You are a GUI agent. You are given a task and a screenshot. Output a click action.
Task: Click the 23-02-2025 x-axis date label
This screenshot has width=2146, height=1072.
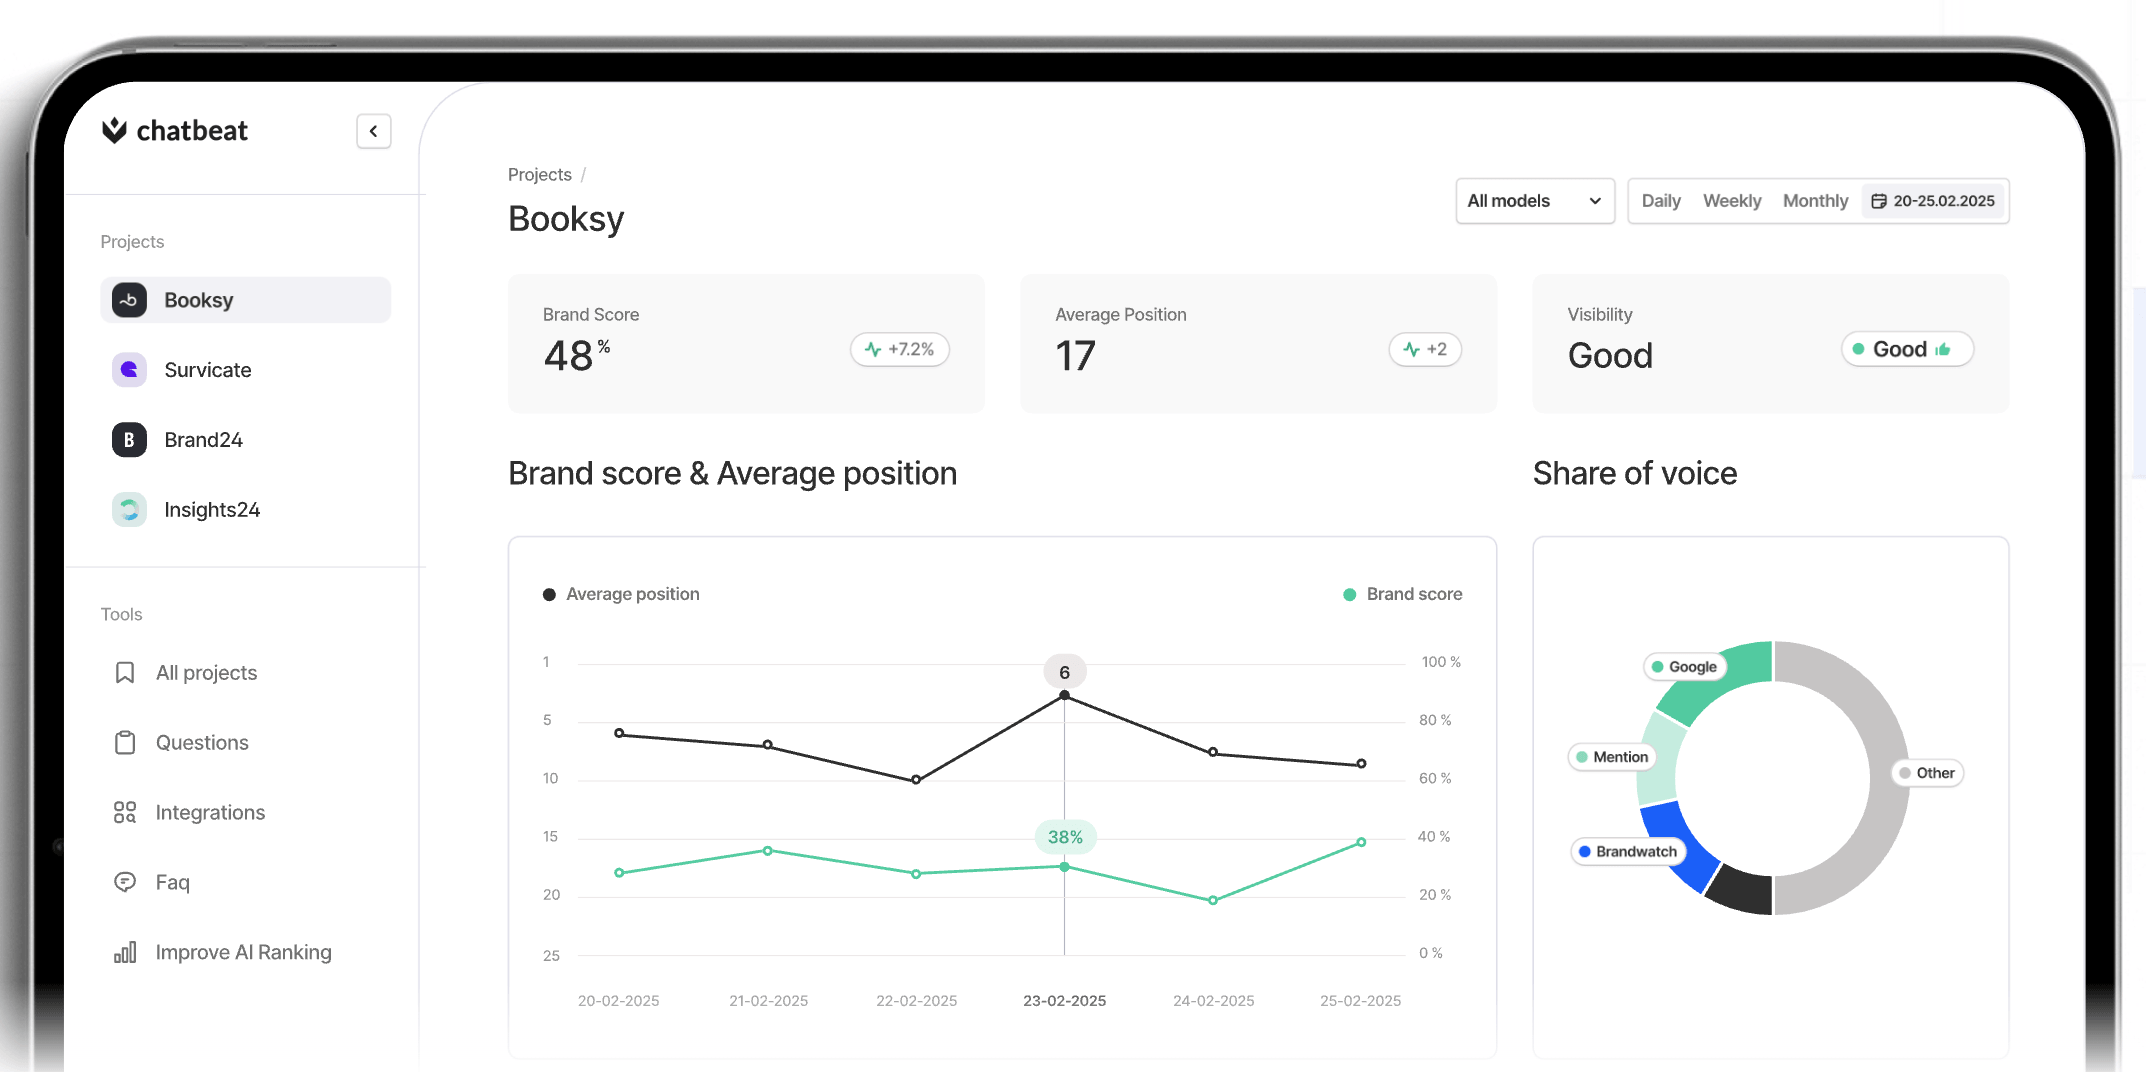coord(1064,1001)
